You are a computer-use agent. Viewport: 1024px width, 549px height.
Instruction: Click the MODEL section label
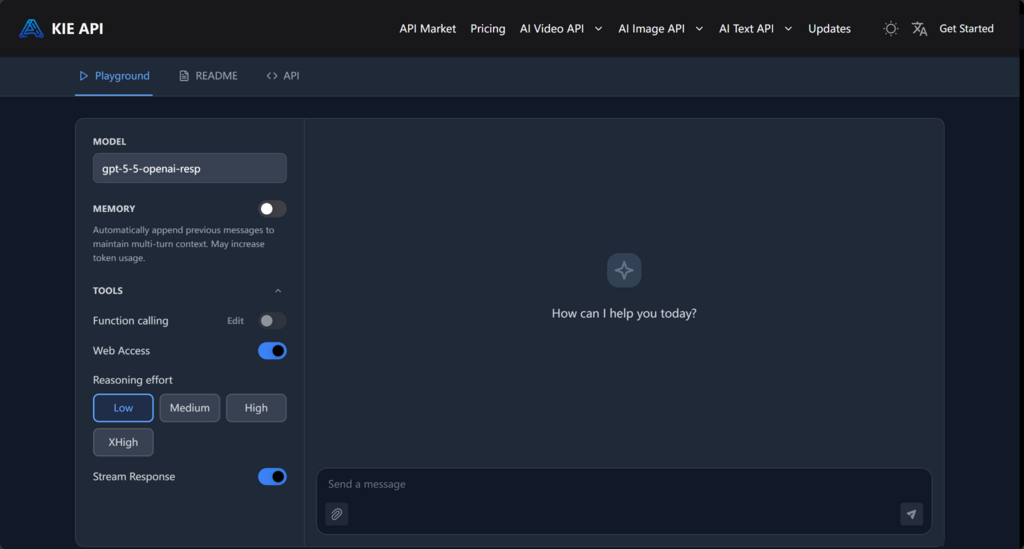[x=110, y=142]
